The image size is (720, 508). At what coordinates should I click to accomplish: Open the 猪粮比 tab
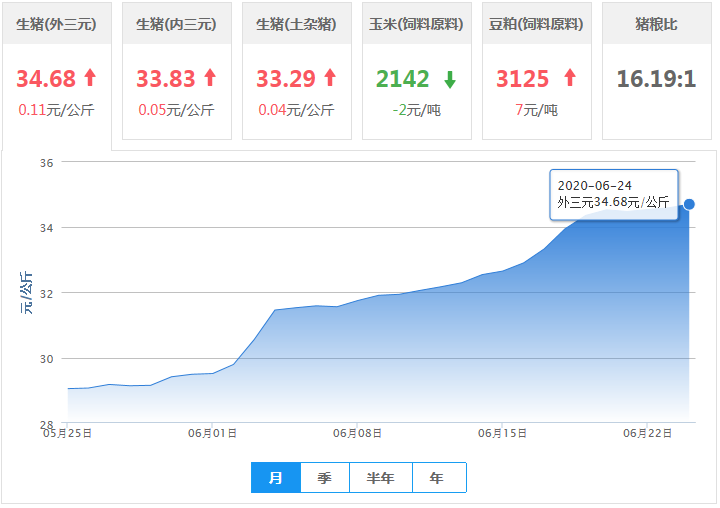(x=656, y=24)
